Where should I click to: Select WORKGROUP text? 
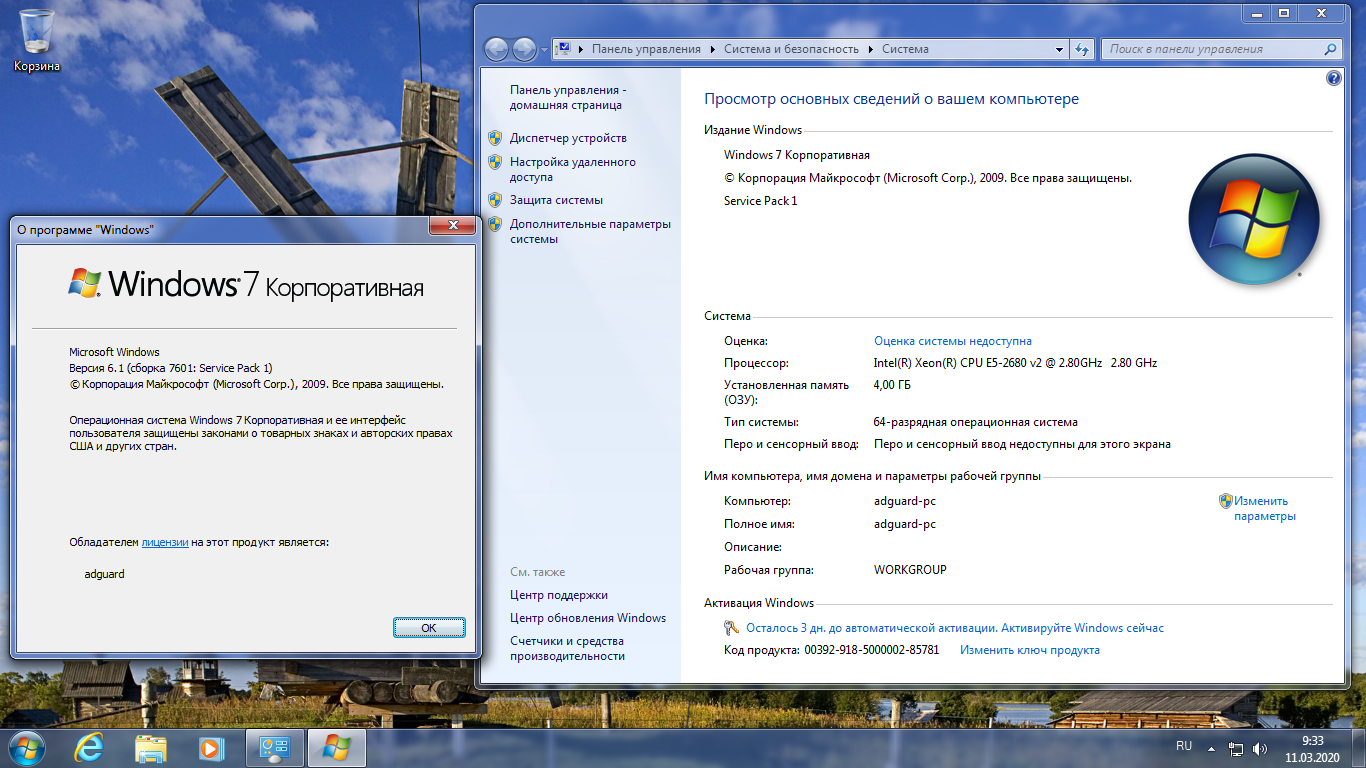(910, 570)
